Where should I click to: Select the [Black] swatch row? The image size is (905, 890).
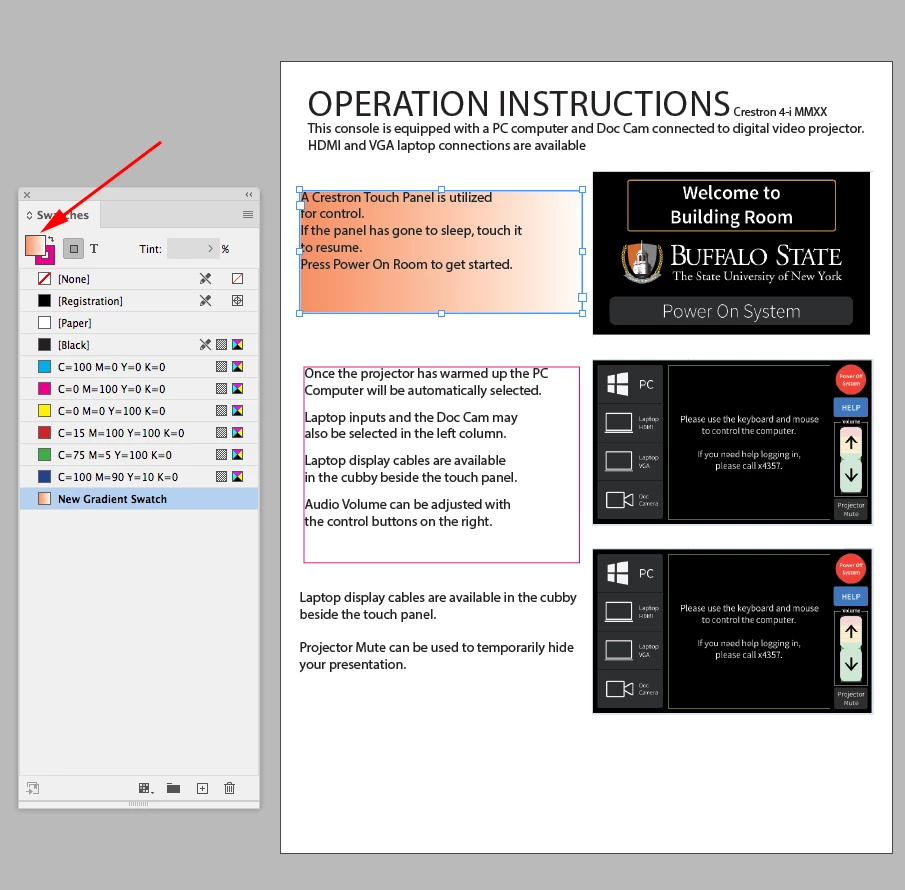pos(139,345)
